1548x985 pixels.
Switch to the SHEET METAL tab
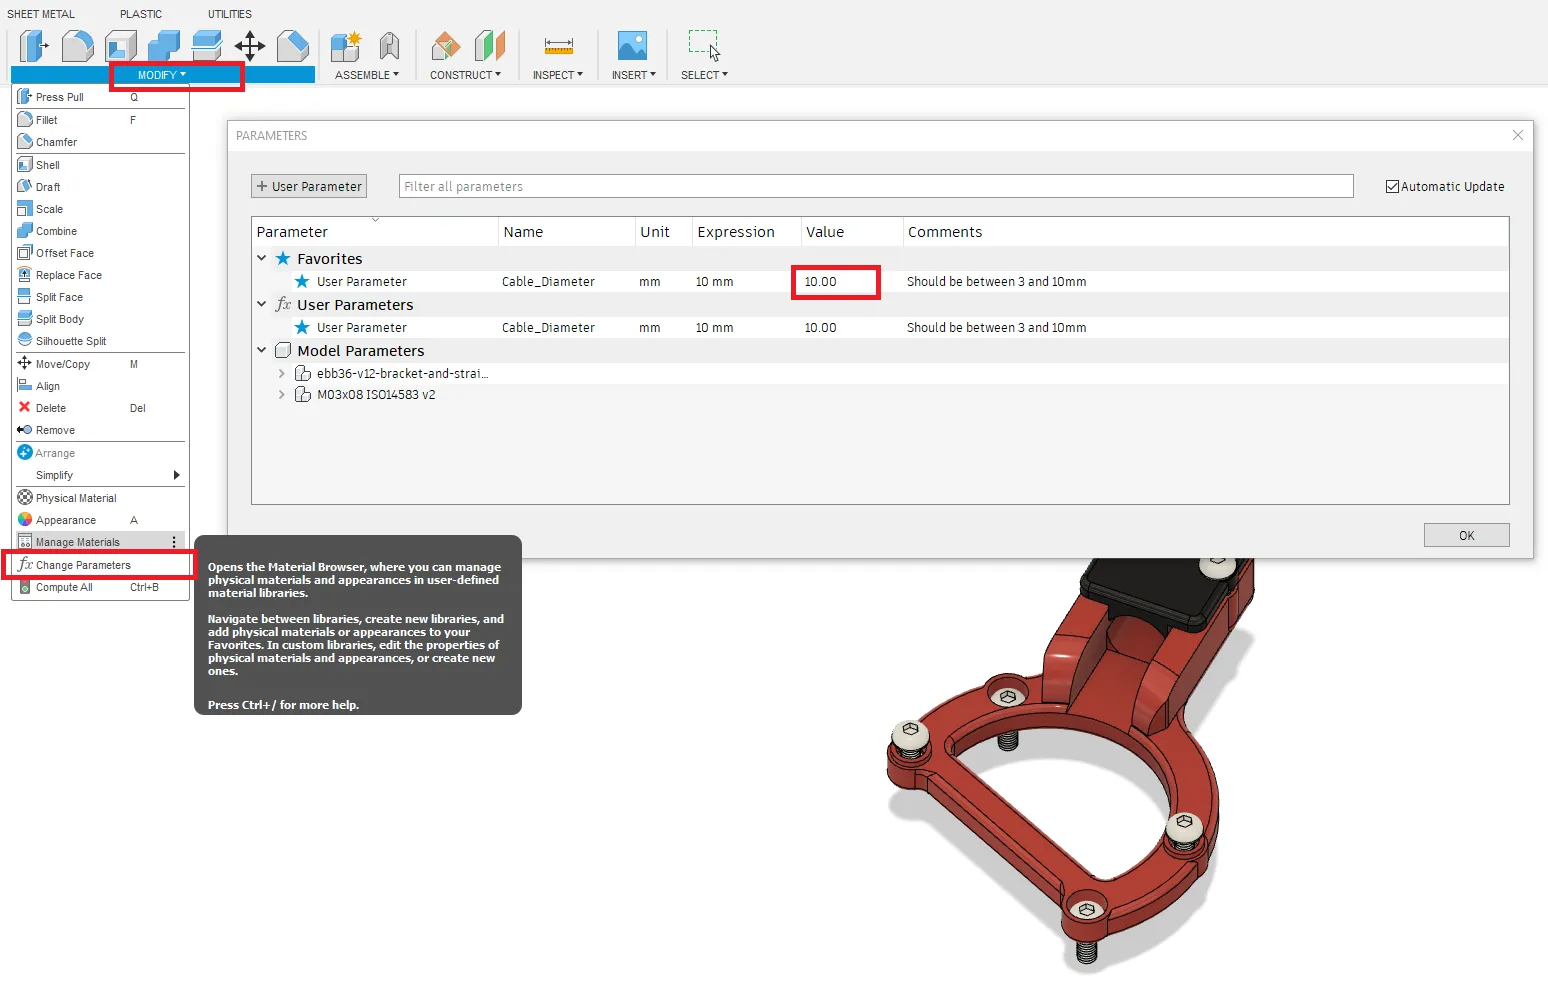[41, 14]
